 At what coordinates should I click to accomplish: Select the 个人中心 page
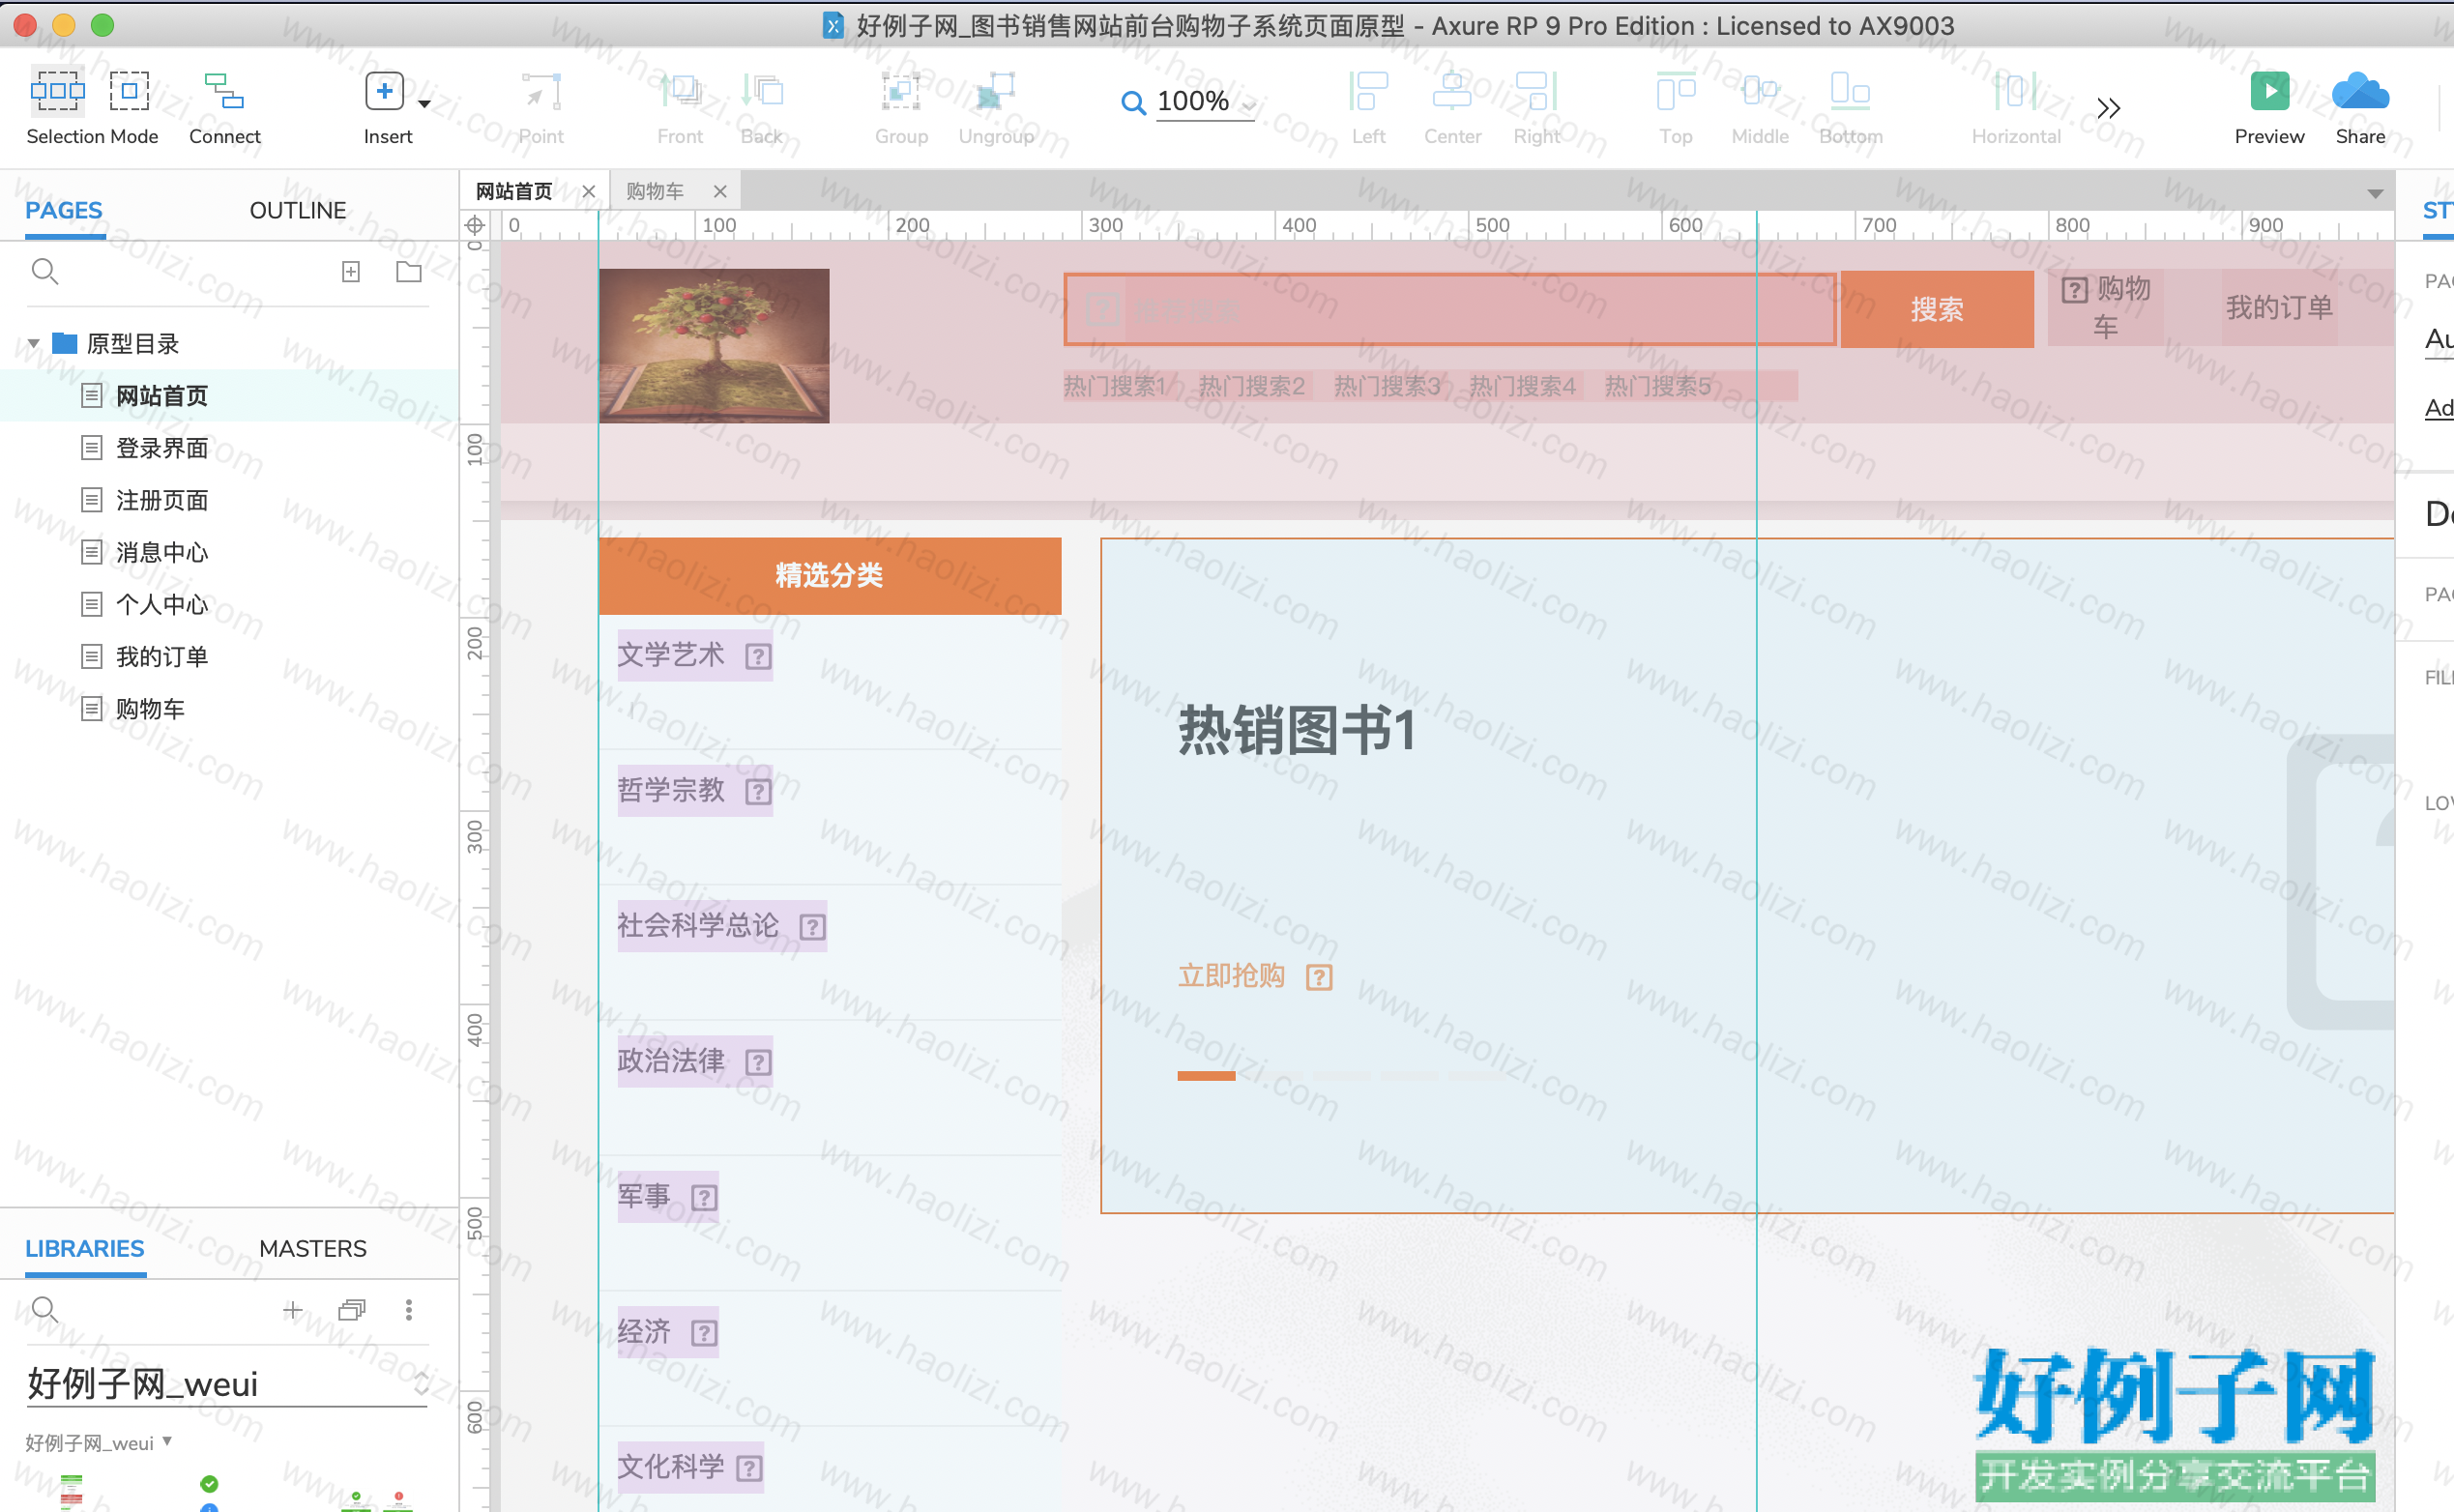[229, 604]
